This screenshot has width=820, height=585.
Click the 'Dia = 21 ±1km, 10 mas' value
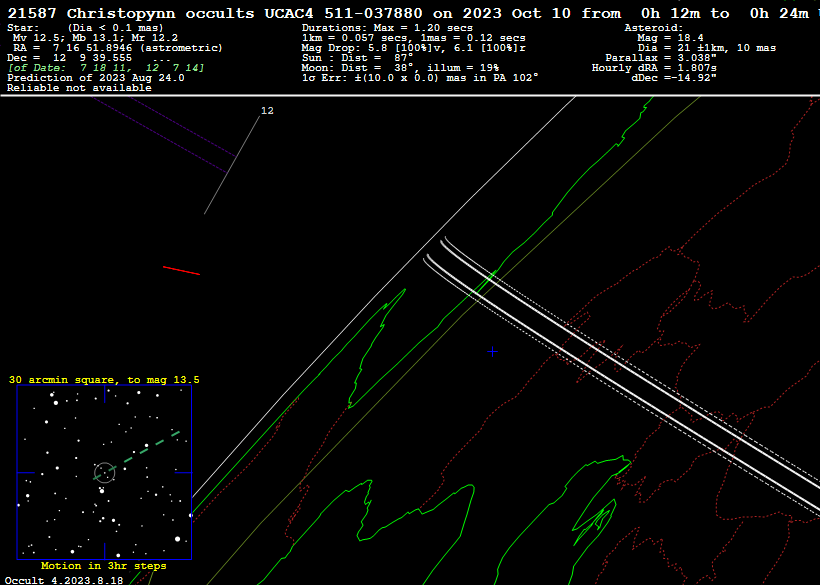click(x=707, y=48)
